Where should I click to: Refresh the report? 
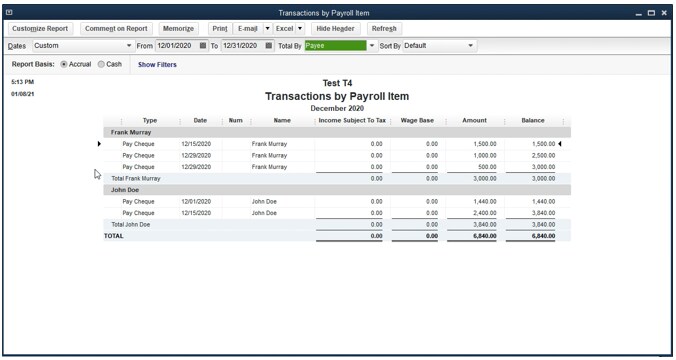[x=384, y=28]
